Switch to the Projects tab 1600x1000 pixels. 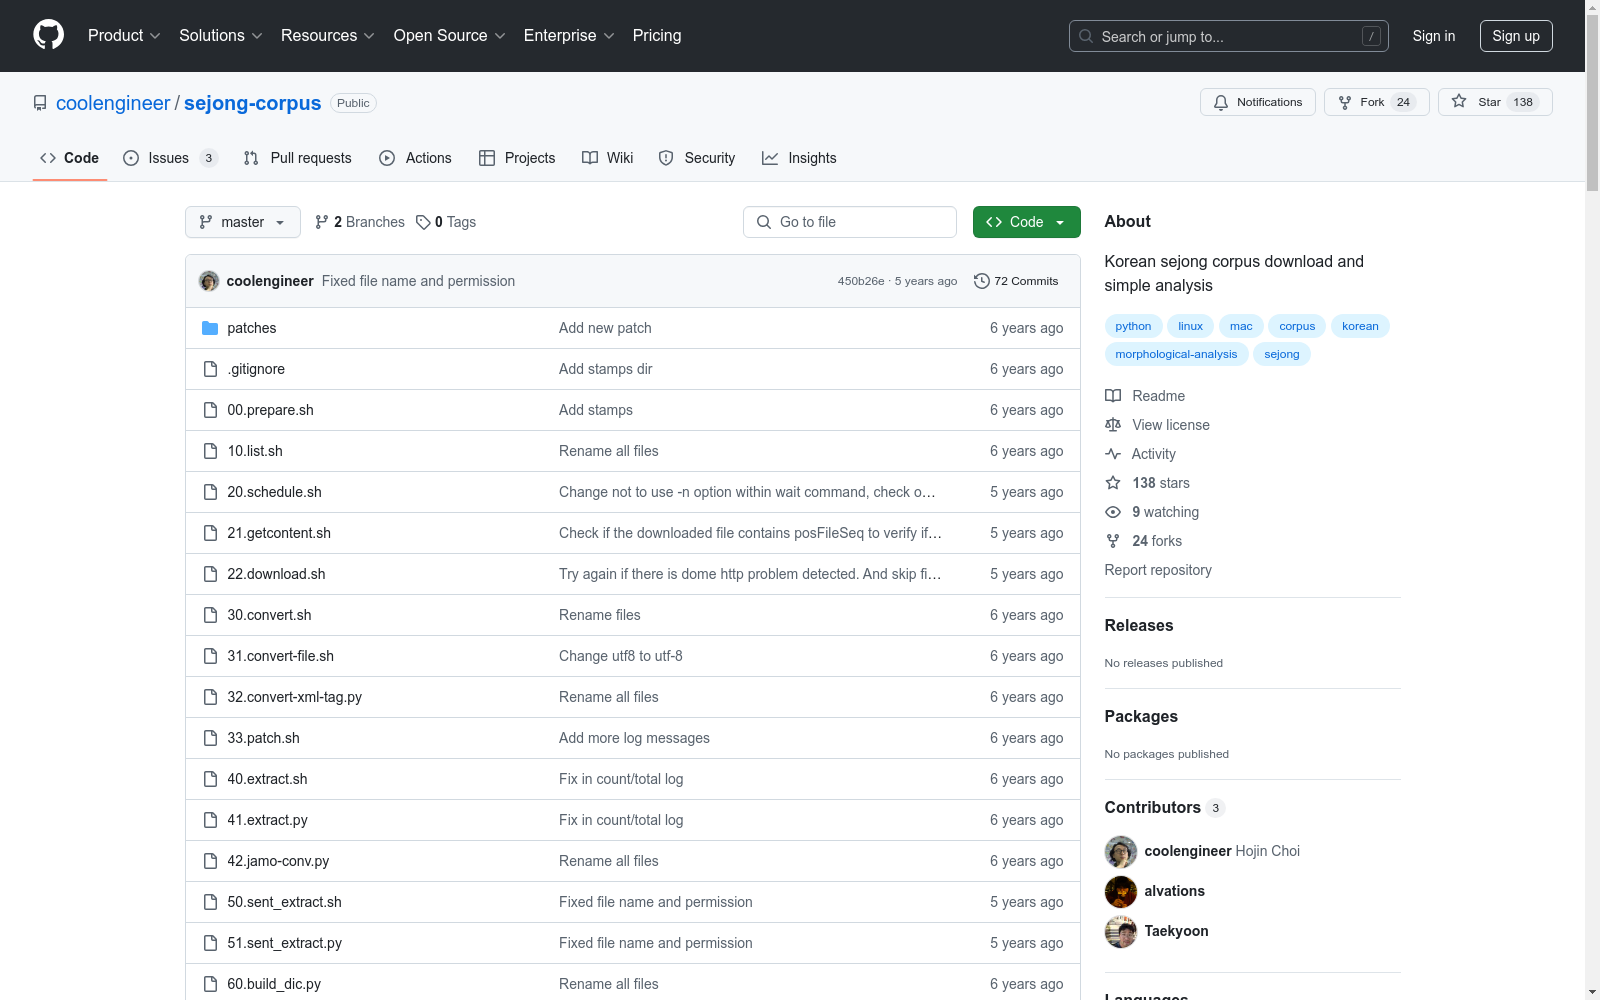pos(517,158)
